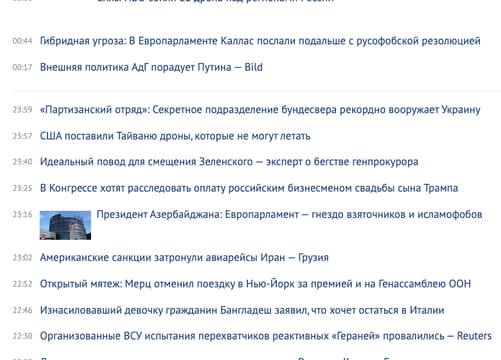Open article 'Внешняя политика АдГ порадует Путина — Bild'
Image resolution: width=501 pixels, height=360 pixels.
[x=151, y=67]
